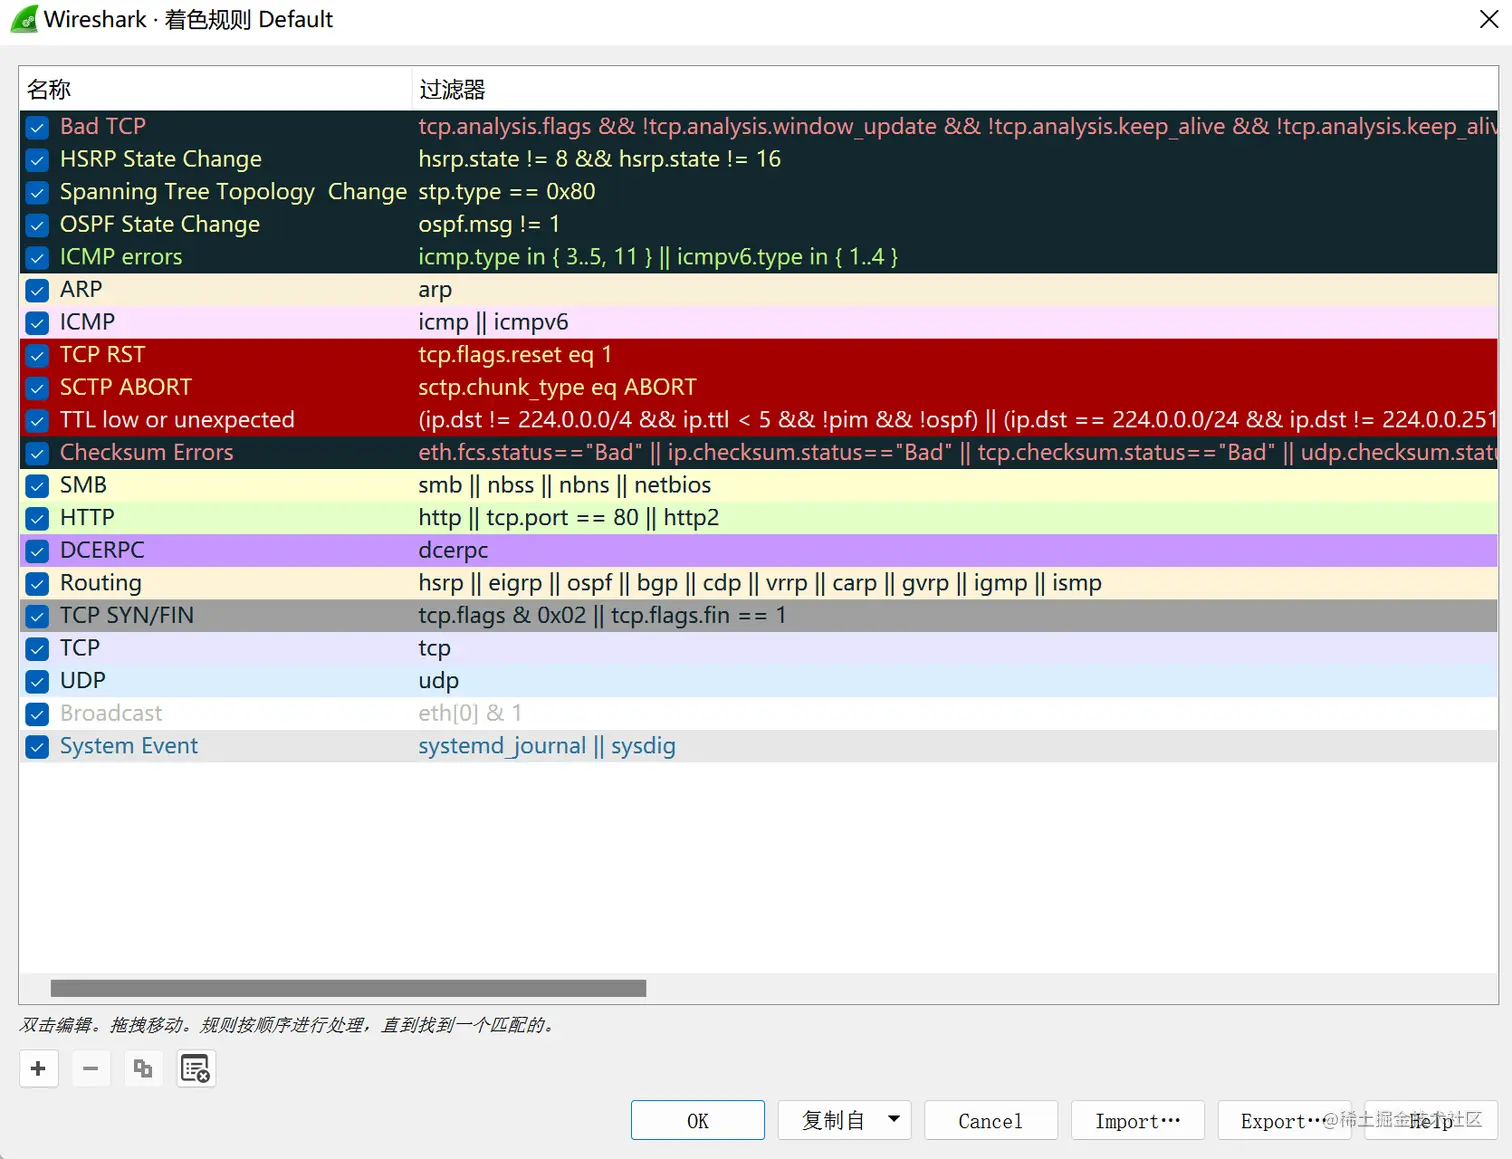Click the filter 'sctp.chunk_type eq ABORT'
The width and height of the screenshot is (1512, 1159).
coord(557,387)
